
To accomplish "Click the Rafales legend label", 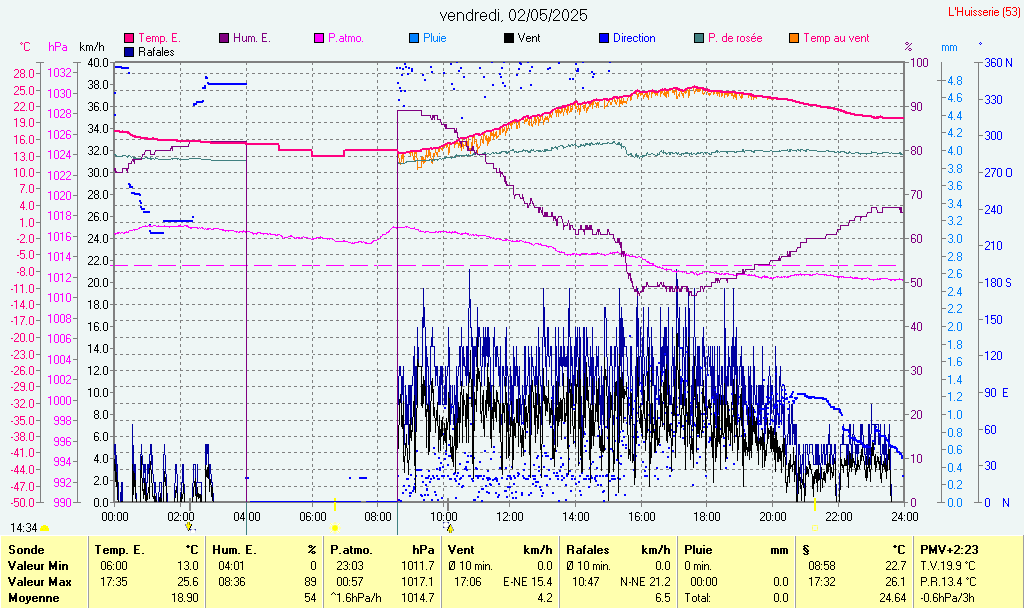I will coord(156,52).
